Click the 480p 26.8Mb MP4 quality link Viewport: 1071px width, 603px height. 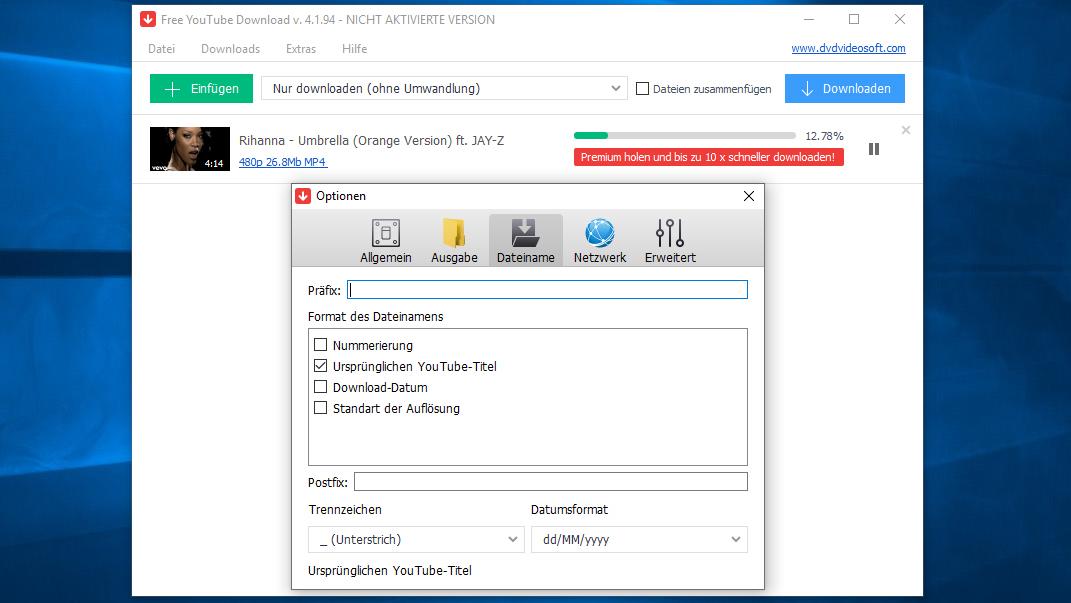pos(283,162)
